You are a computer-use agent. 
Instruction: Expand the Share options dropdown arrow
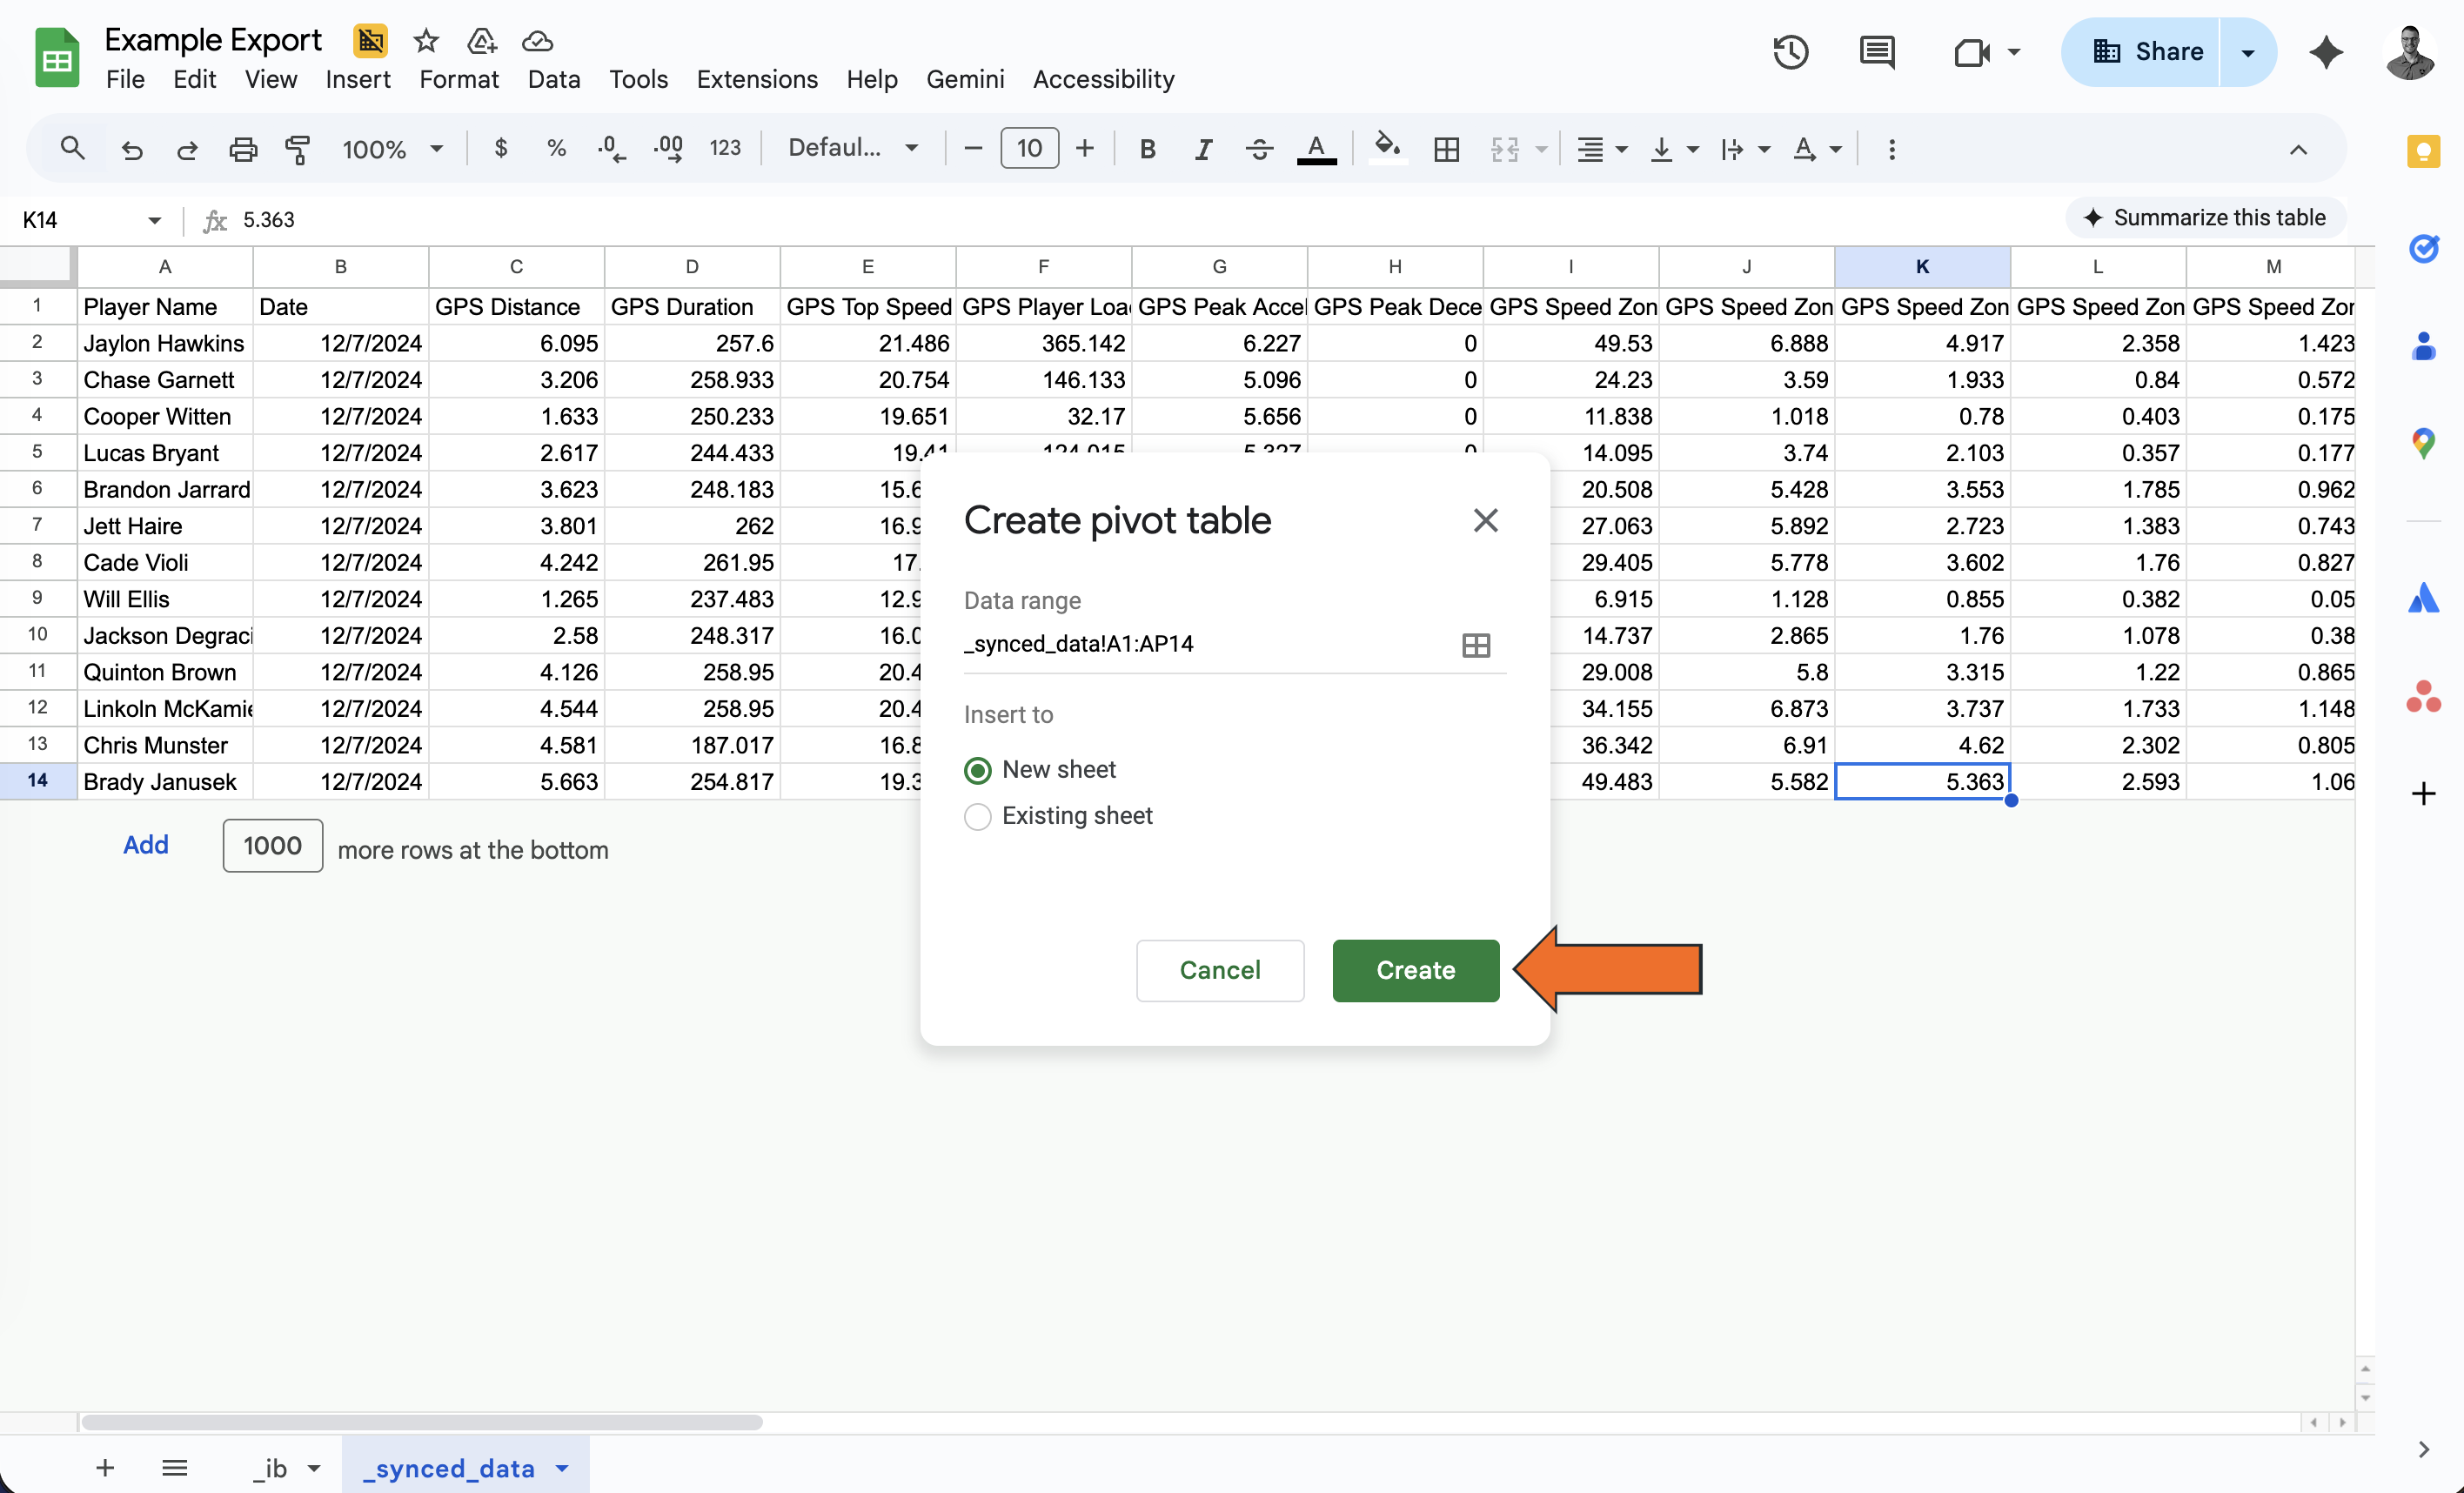point(2247,52)
